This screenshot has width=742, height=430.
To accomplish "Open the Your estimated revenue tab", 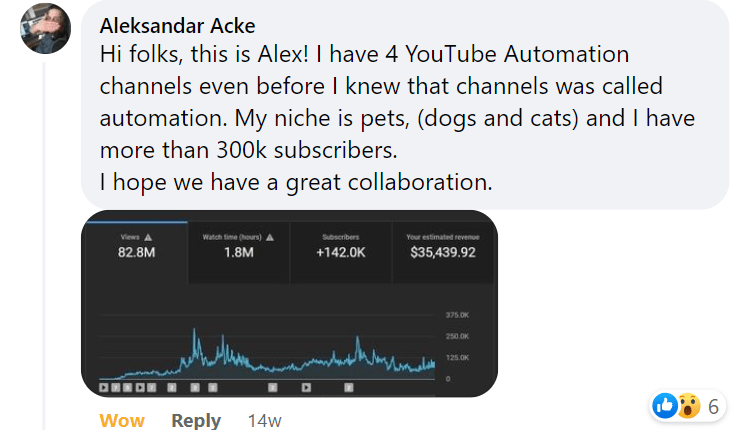I will (x=442, y=246).
